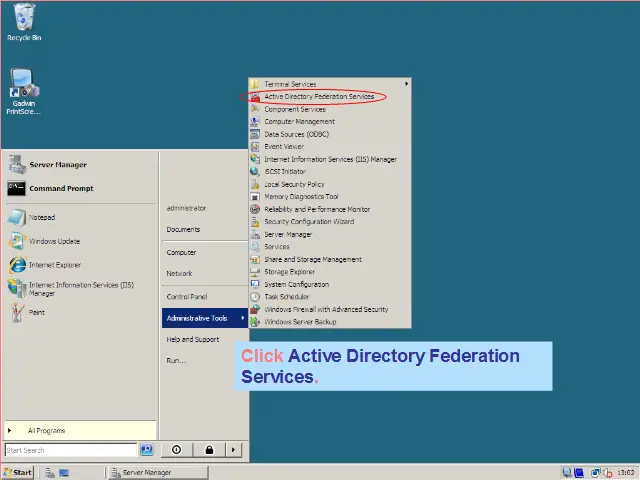The height and width of the screenshot is (480, 640).
Task: Open IIS Manager in Start menu recent list
Action: coord(80,289)
